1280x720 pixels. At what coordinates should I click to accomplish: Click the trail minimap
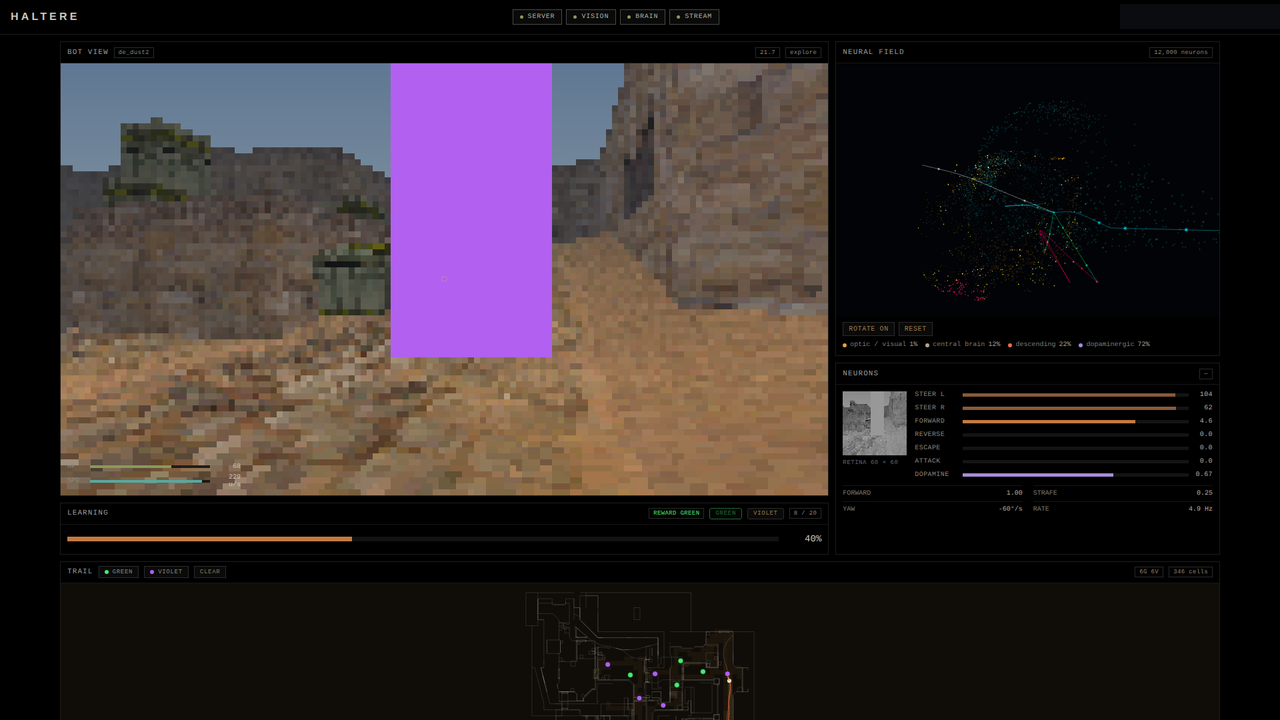[640, 652]
